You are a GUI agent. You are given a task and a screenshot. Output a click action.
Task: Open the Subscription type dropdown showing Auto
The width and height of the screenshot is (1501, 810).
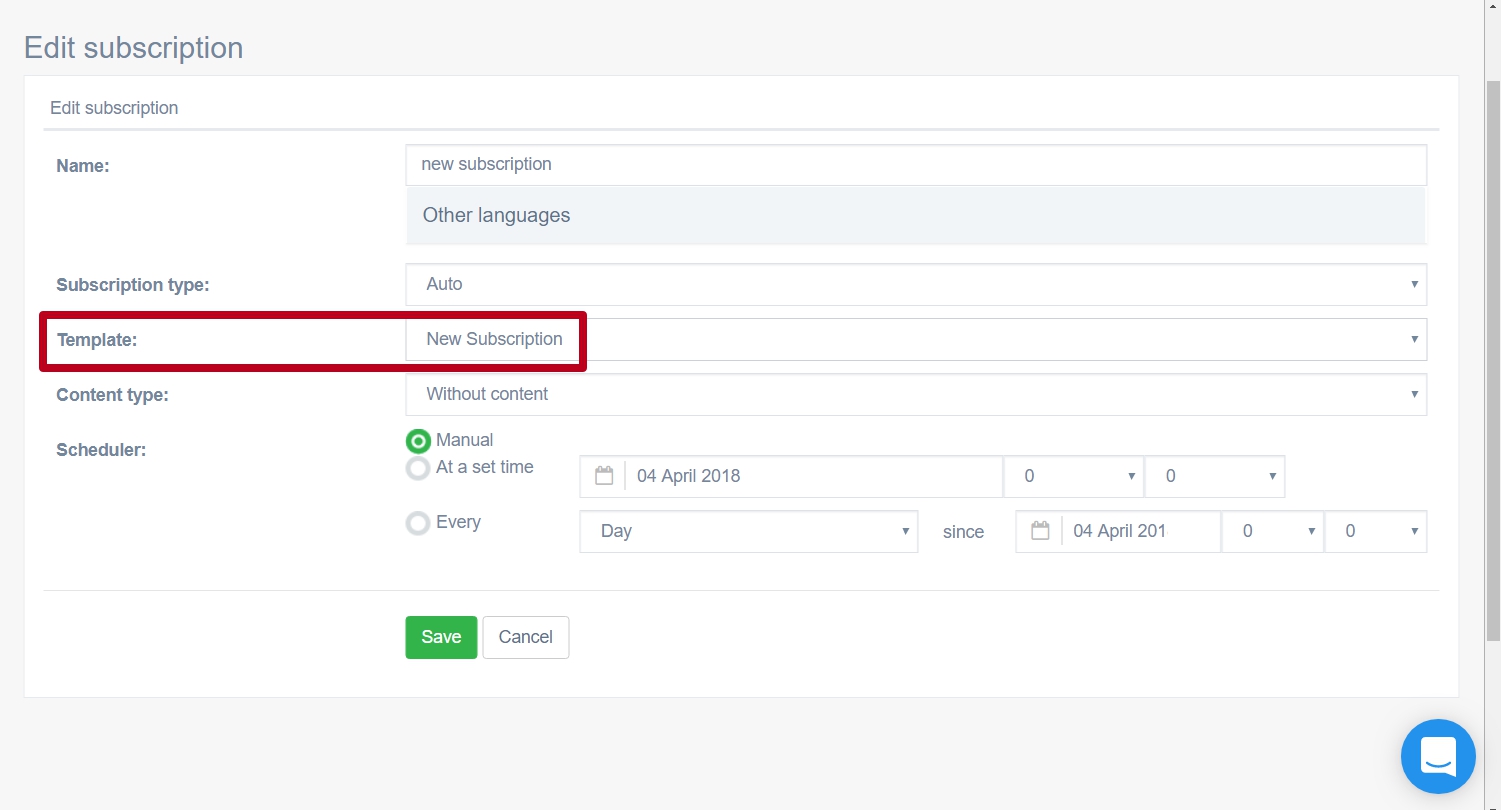pyautogui.click(x=916, y=284)
